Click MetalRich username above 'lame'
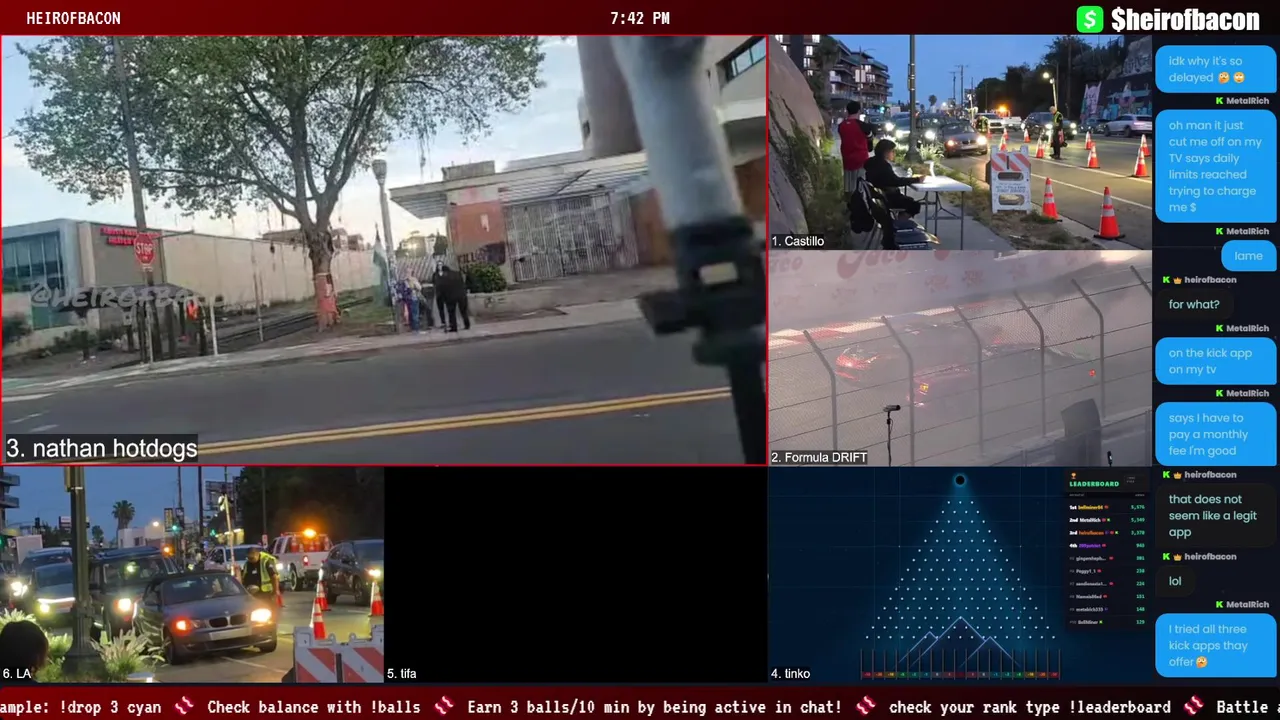 point(1247,231)
